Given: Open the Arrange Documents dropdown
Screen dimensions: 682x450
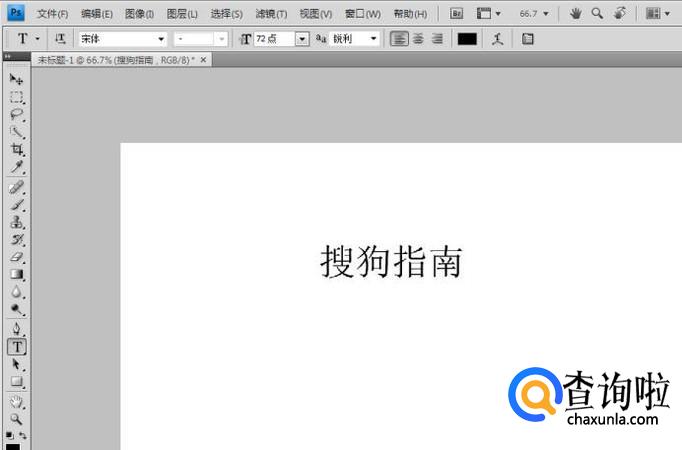Looking at the screenshot, I should (x=657, y=13).
